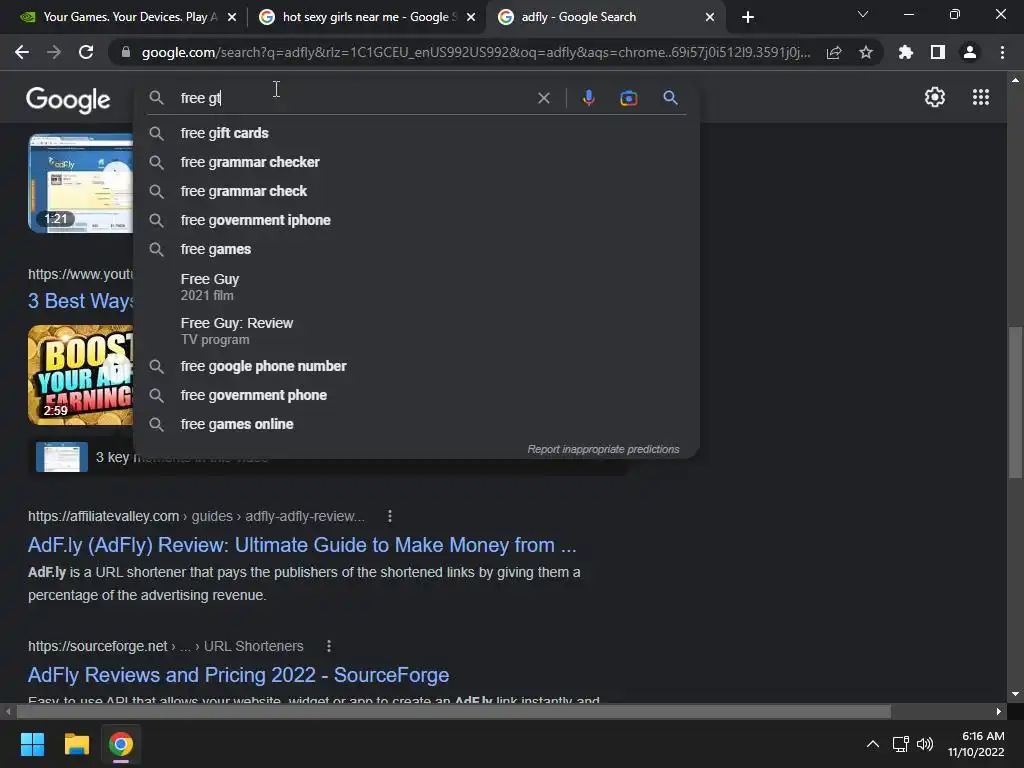Choose the 'free grammar check' suggestion
1024x768 pixels.
tap(416, 191)
